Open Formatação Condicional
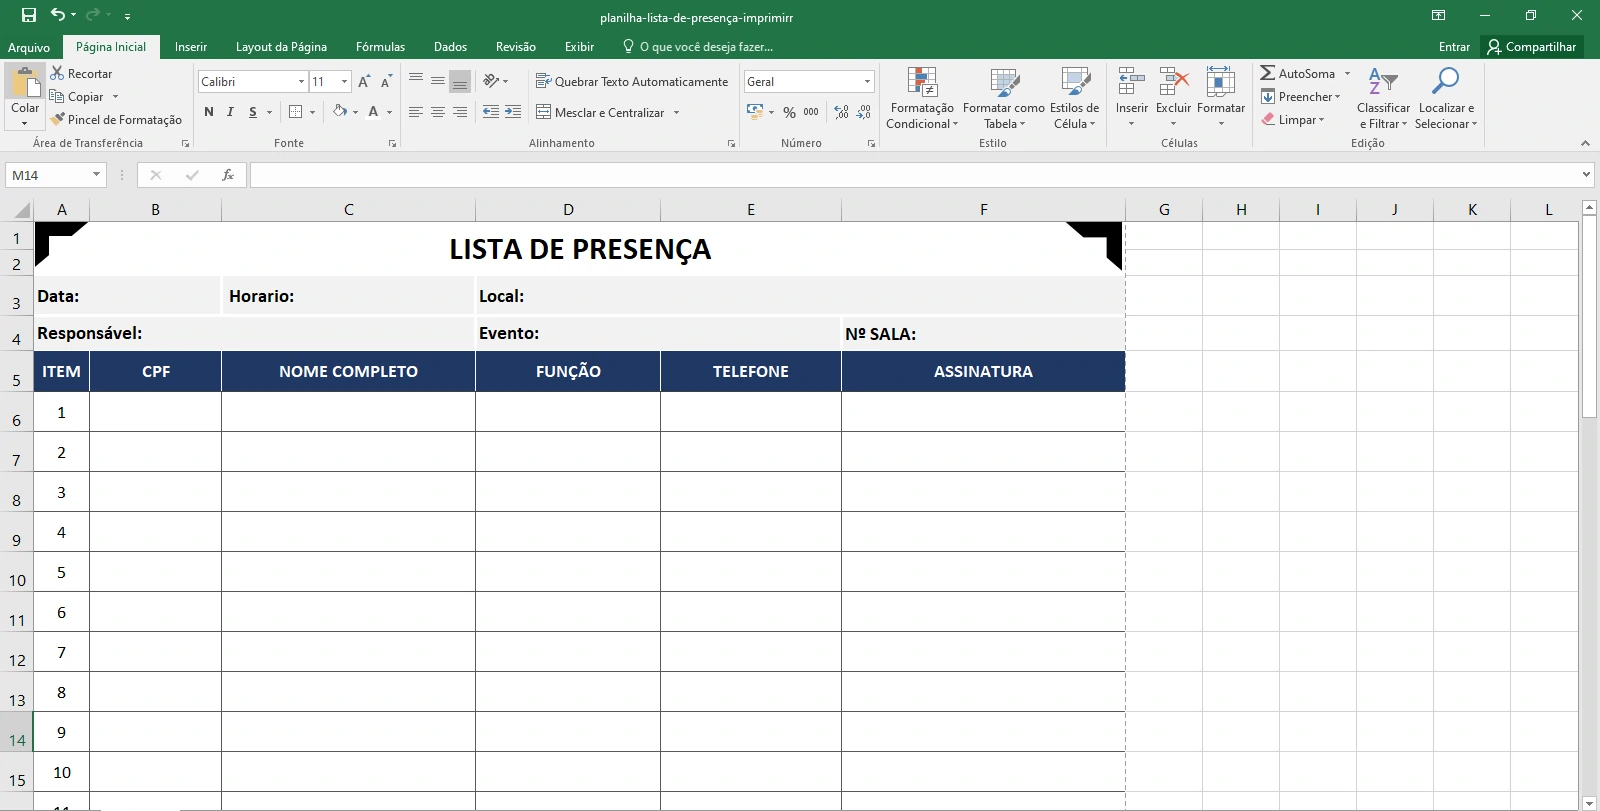 click(x=922, y=98)
